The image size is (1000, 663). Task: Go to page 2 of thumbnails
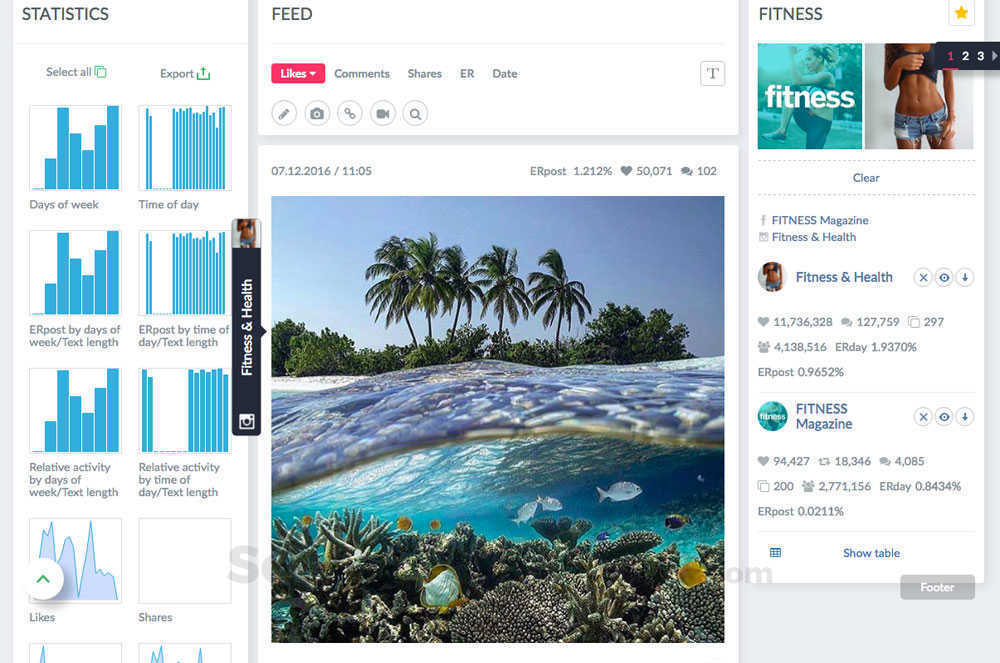tap(966, 56)
